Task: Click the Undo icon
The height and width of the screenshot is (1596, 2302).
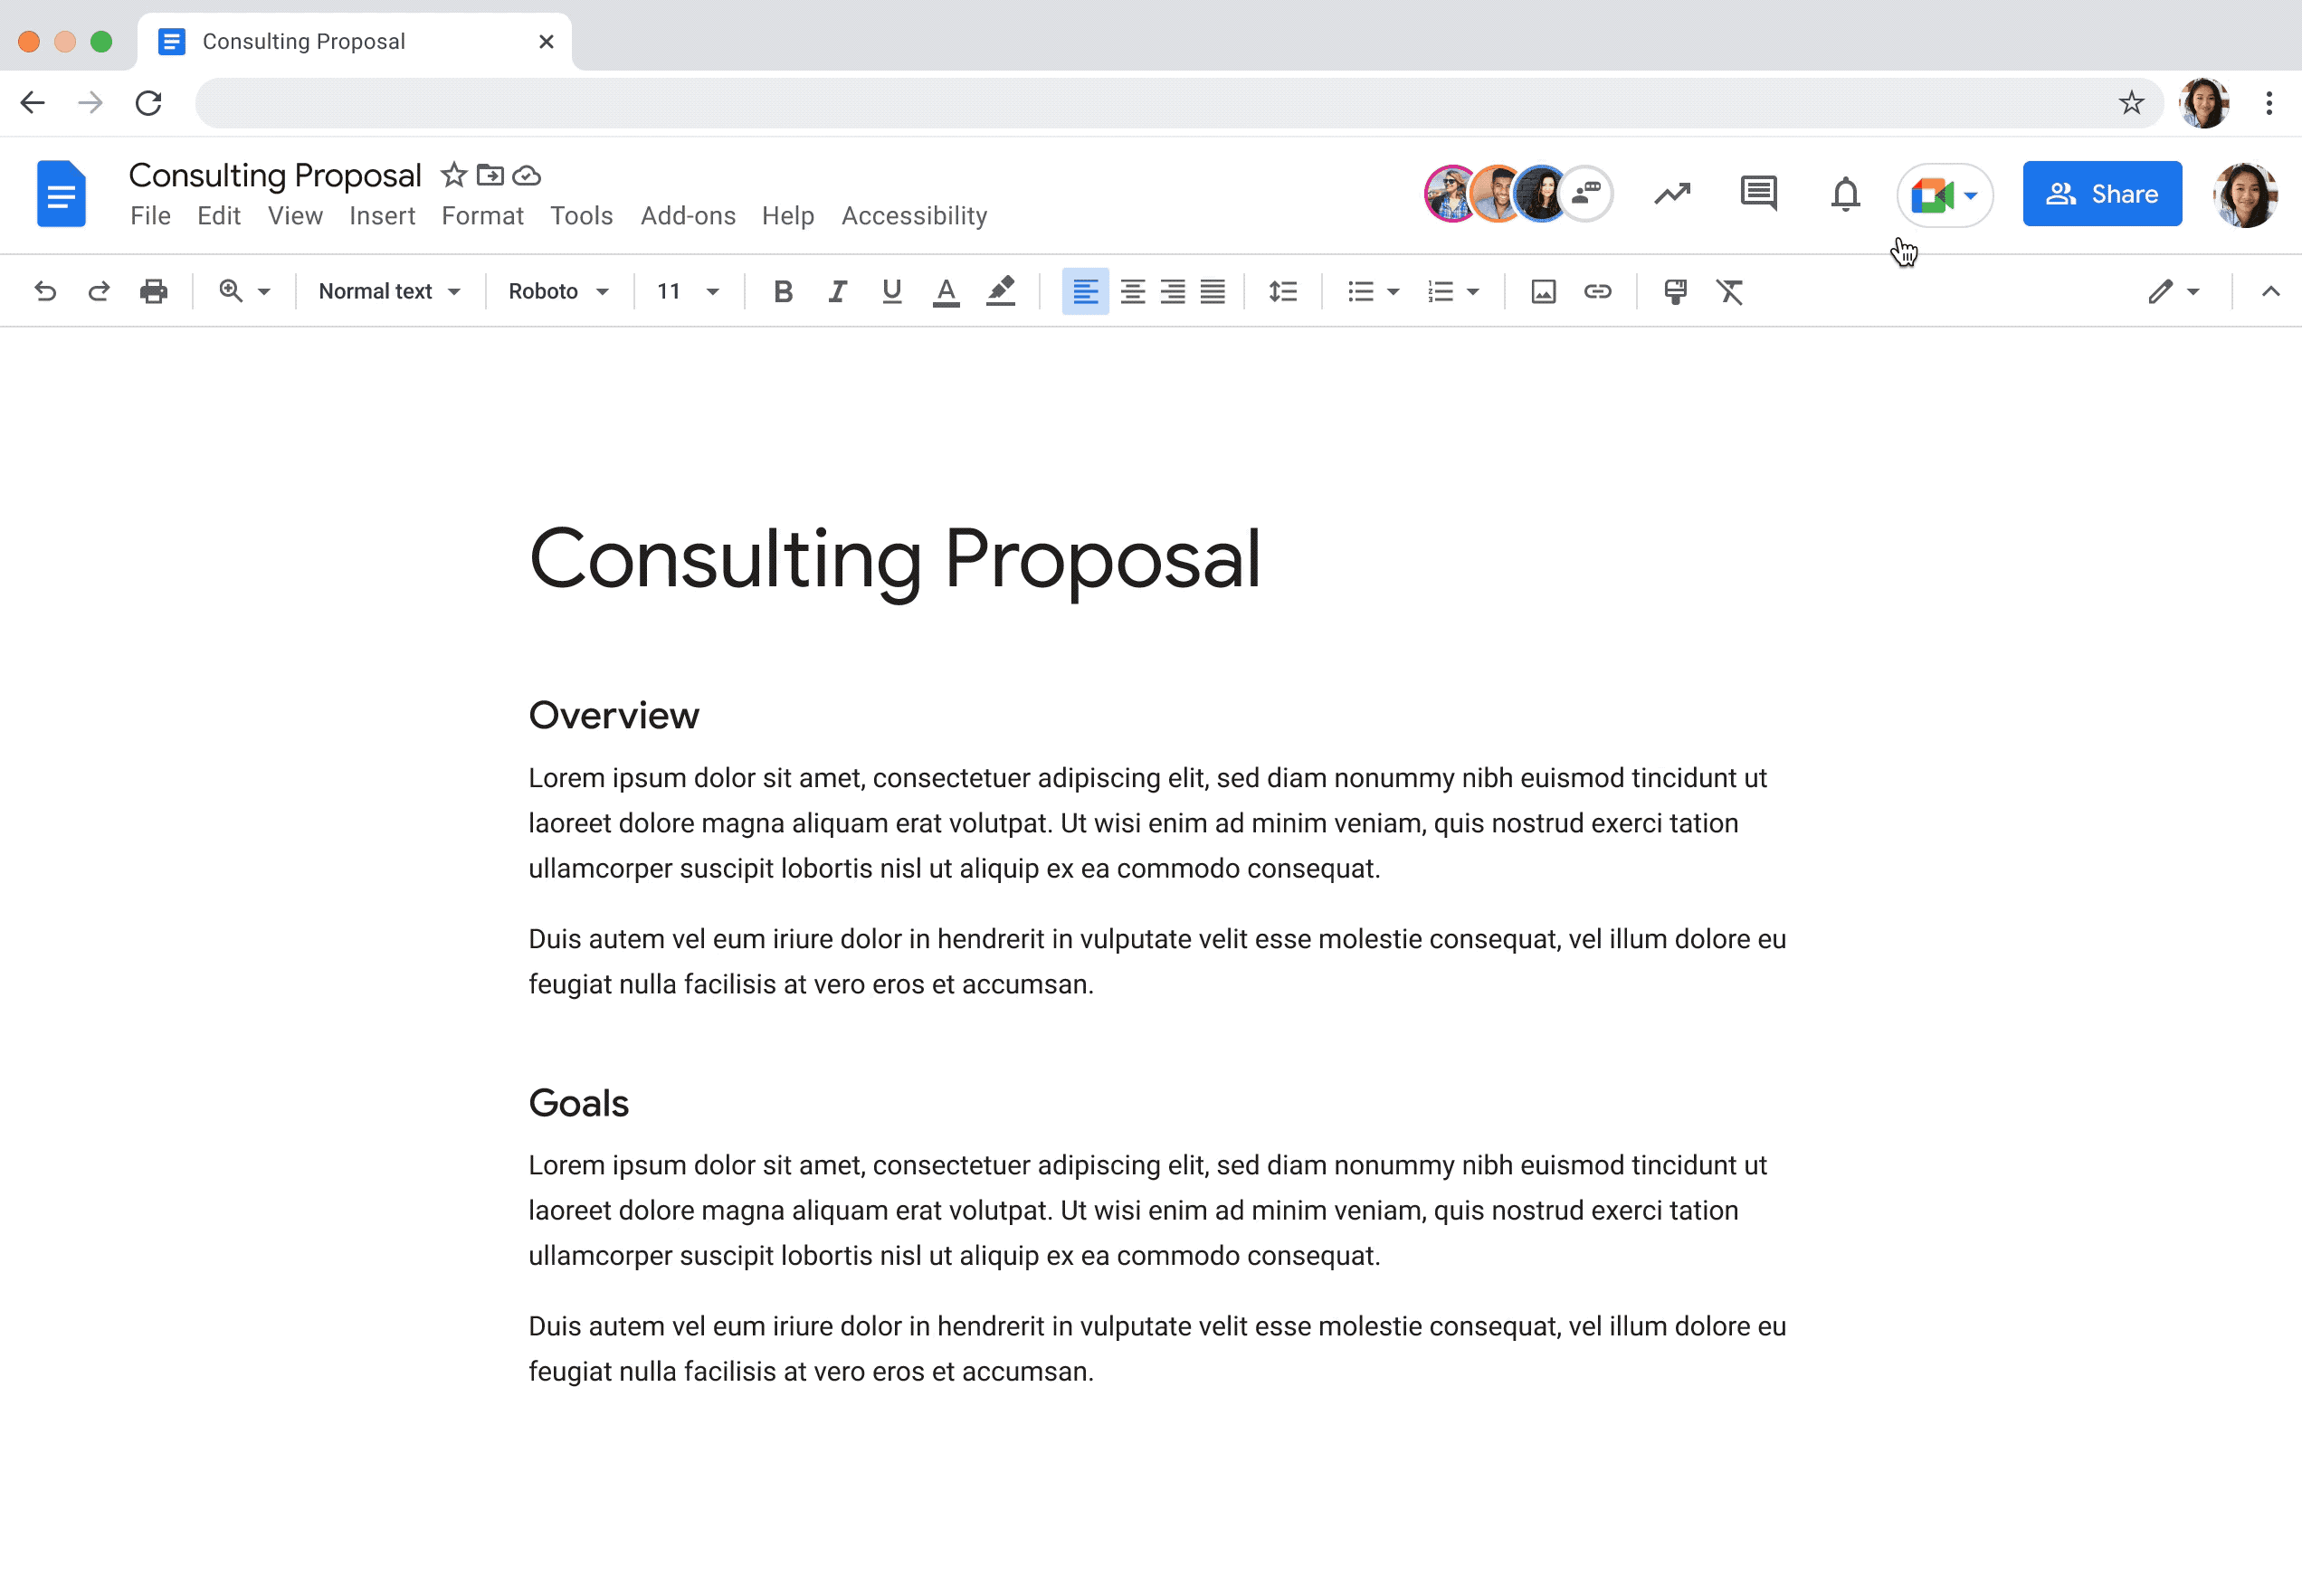Action: pos(43,290)
